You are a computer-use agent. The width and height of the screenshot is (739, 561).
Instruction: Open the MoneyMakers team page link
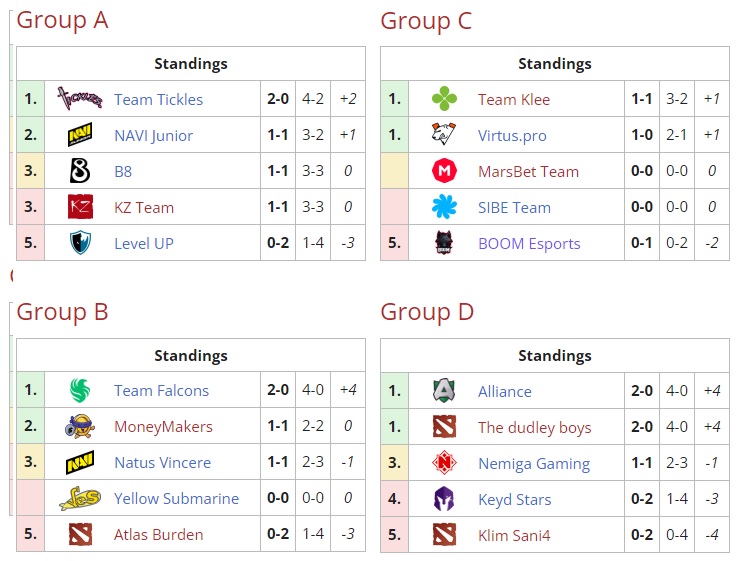[163, 427]
